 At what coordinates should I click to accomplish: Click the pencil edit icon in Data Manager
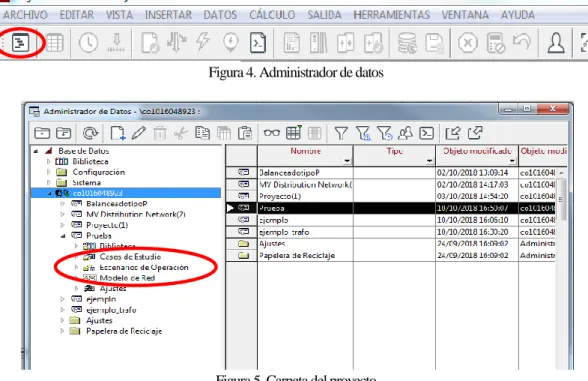tap(138, 133)
